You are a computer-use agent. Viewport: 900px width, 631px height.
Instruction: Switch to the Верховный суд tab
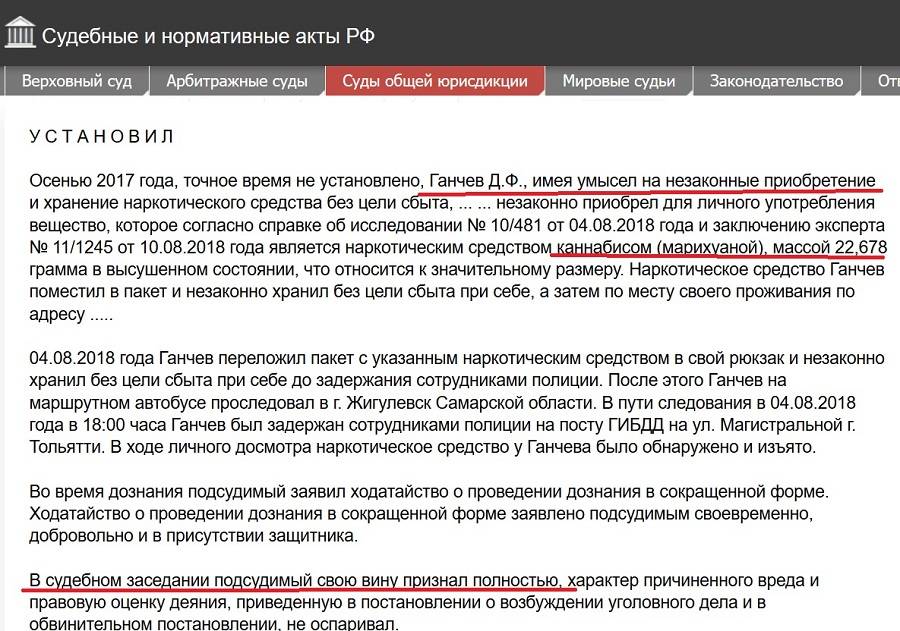tap(77, 81)
